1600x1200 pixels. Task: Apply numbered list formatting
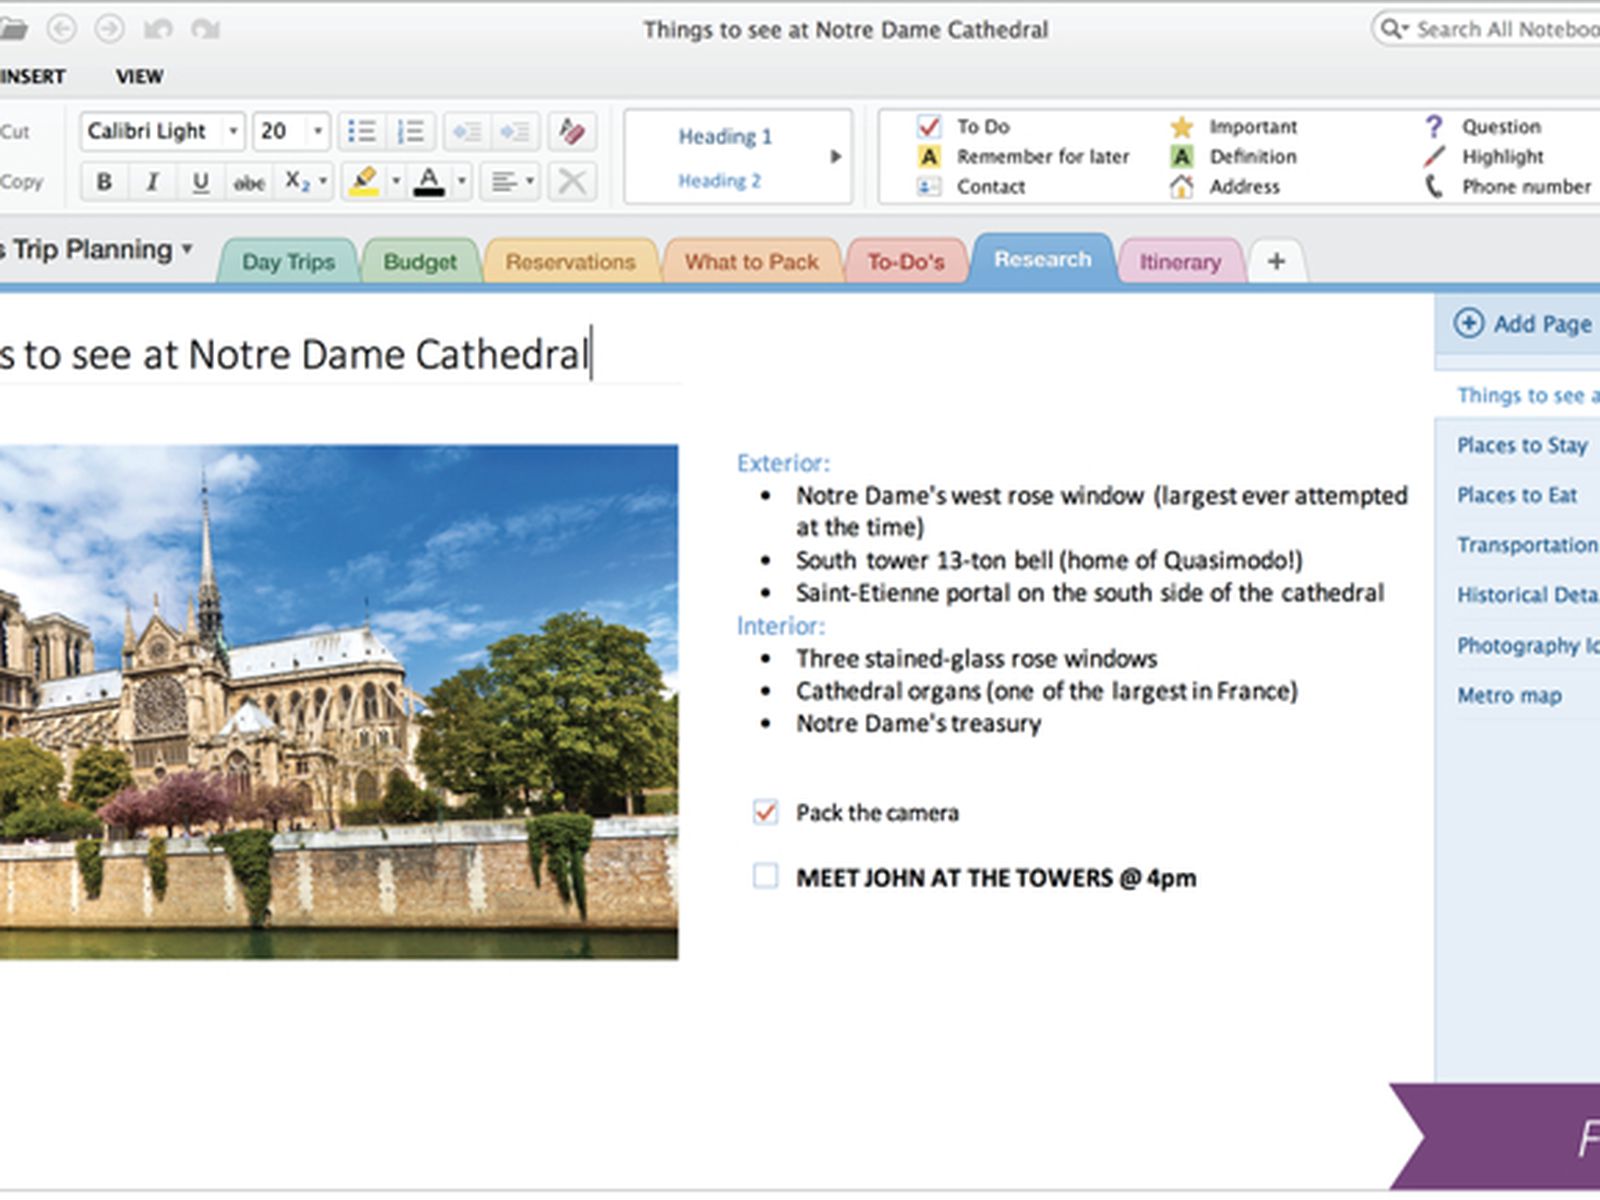pyautogui.click(x=410, y=131)
